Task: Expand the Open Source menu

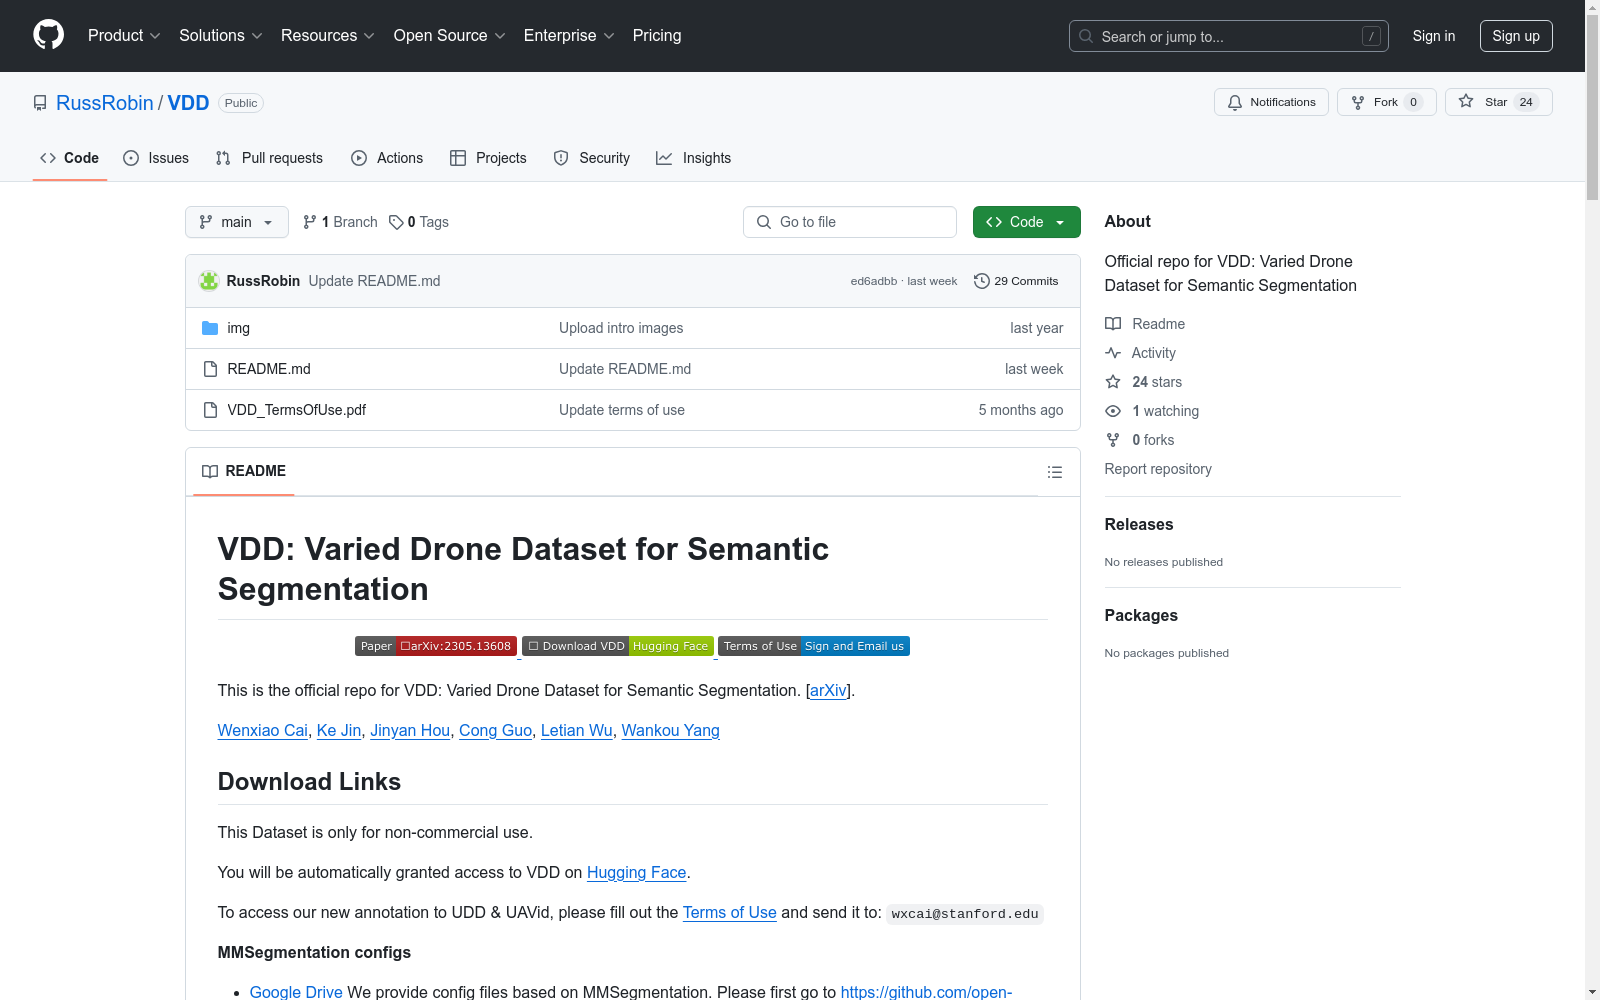Action: 450,36
